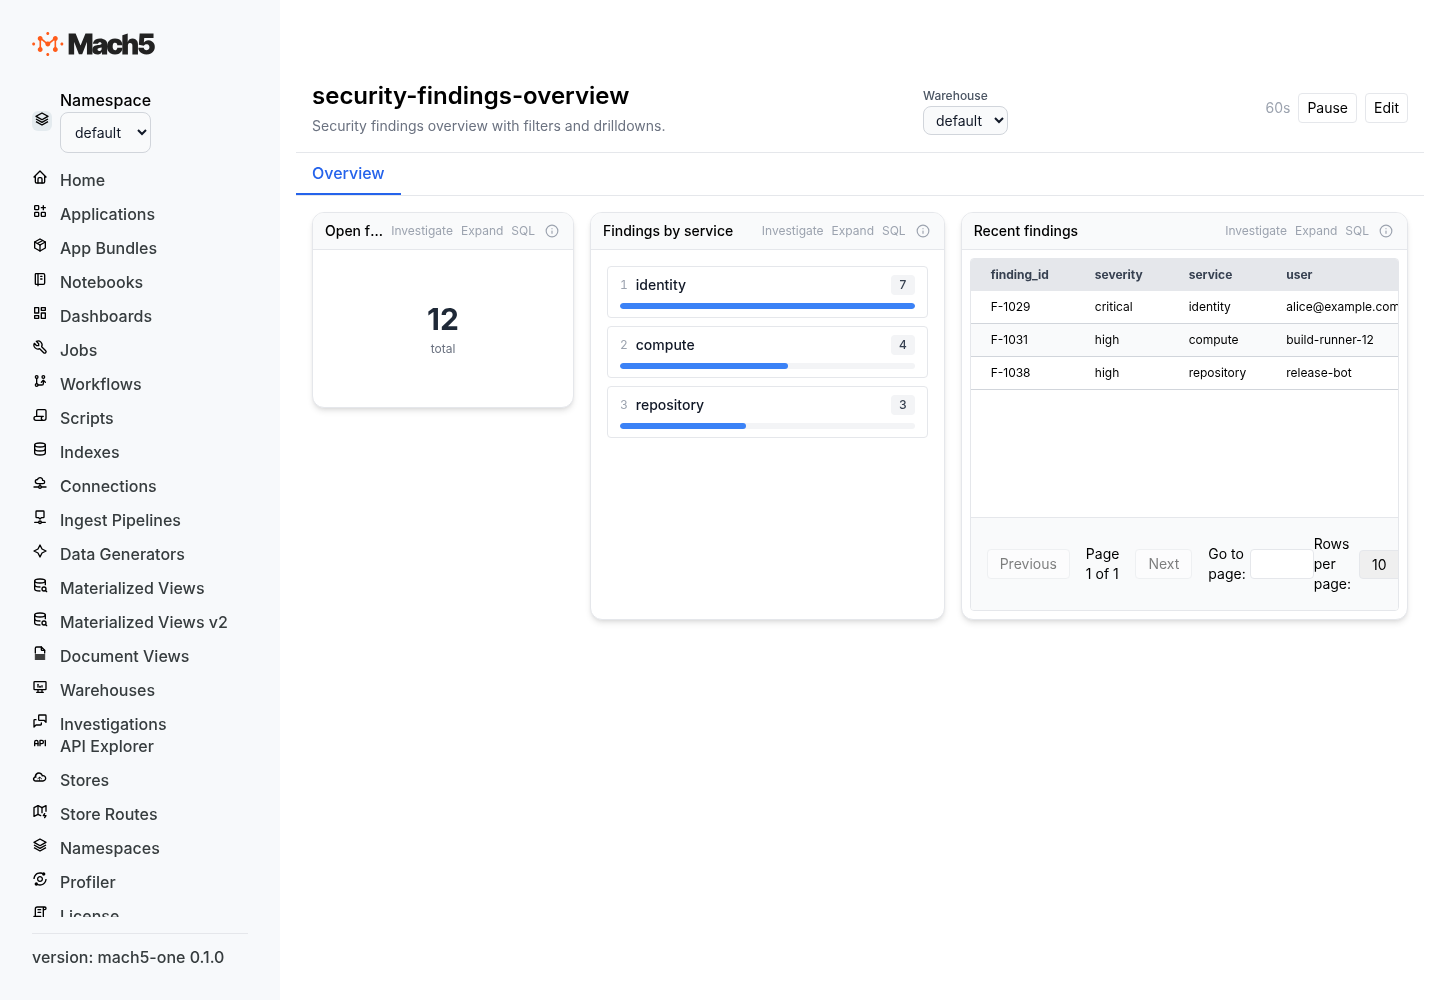
Task: Click the repository service progress bar
Action: pyautogui.click(x=767, y=426)
